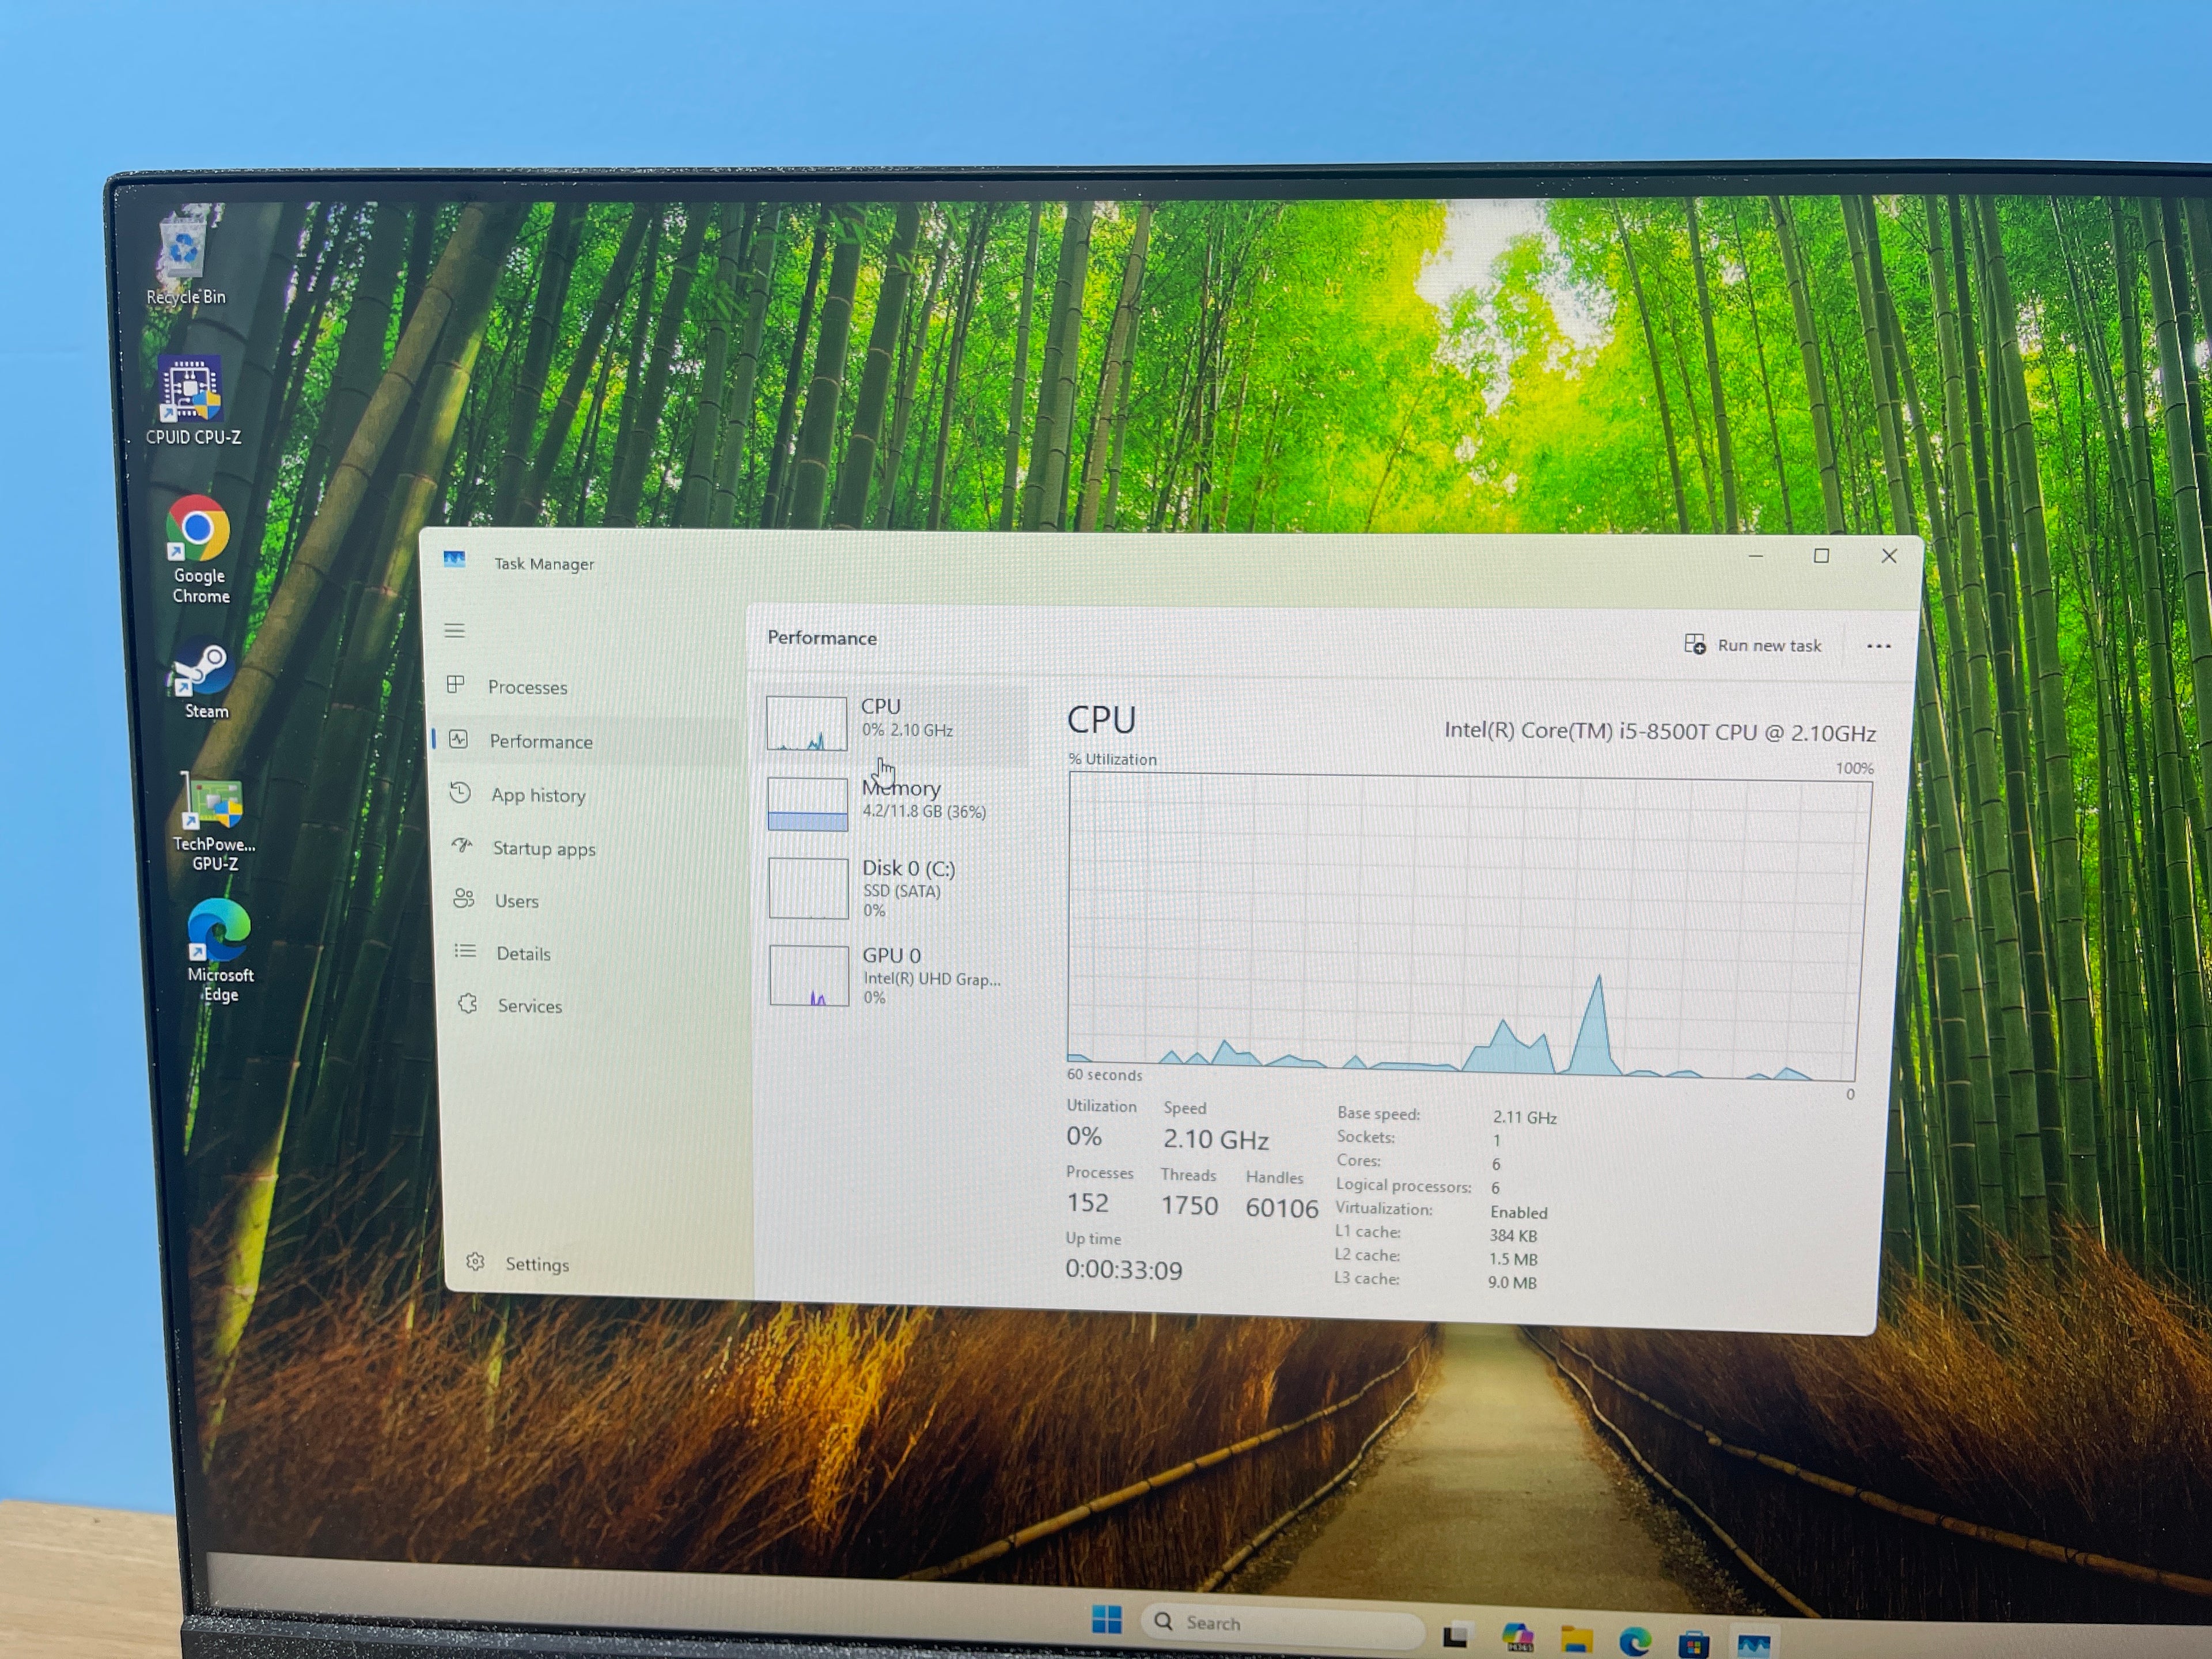Click the Virtualization Enabled value
2212x1659 pixels.
coord(1518,1212)
